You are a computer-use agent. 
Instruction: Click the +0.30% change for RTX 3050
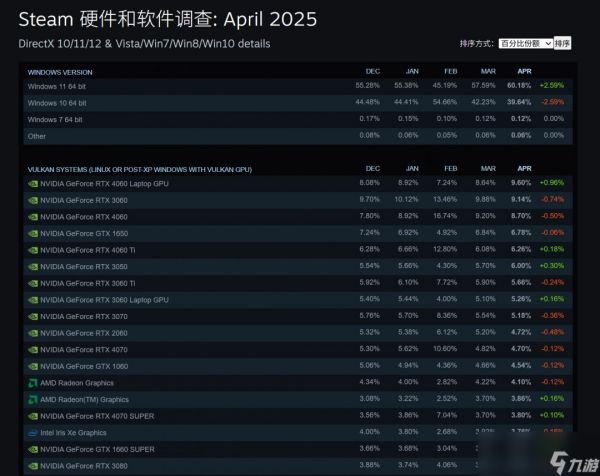[x=552, y=266]
